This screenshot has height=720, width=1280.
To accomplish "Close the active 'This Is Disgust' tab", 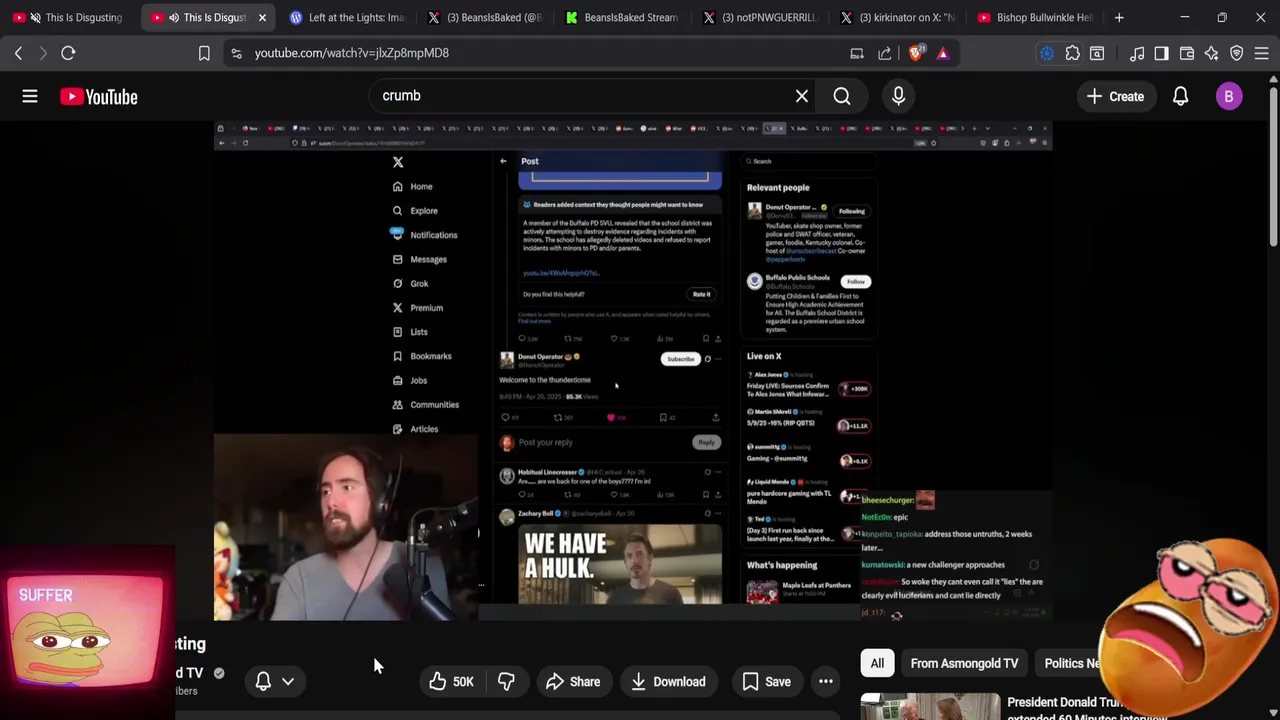I will 262,17.
